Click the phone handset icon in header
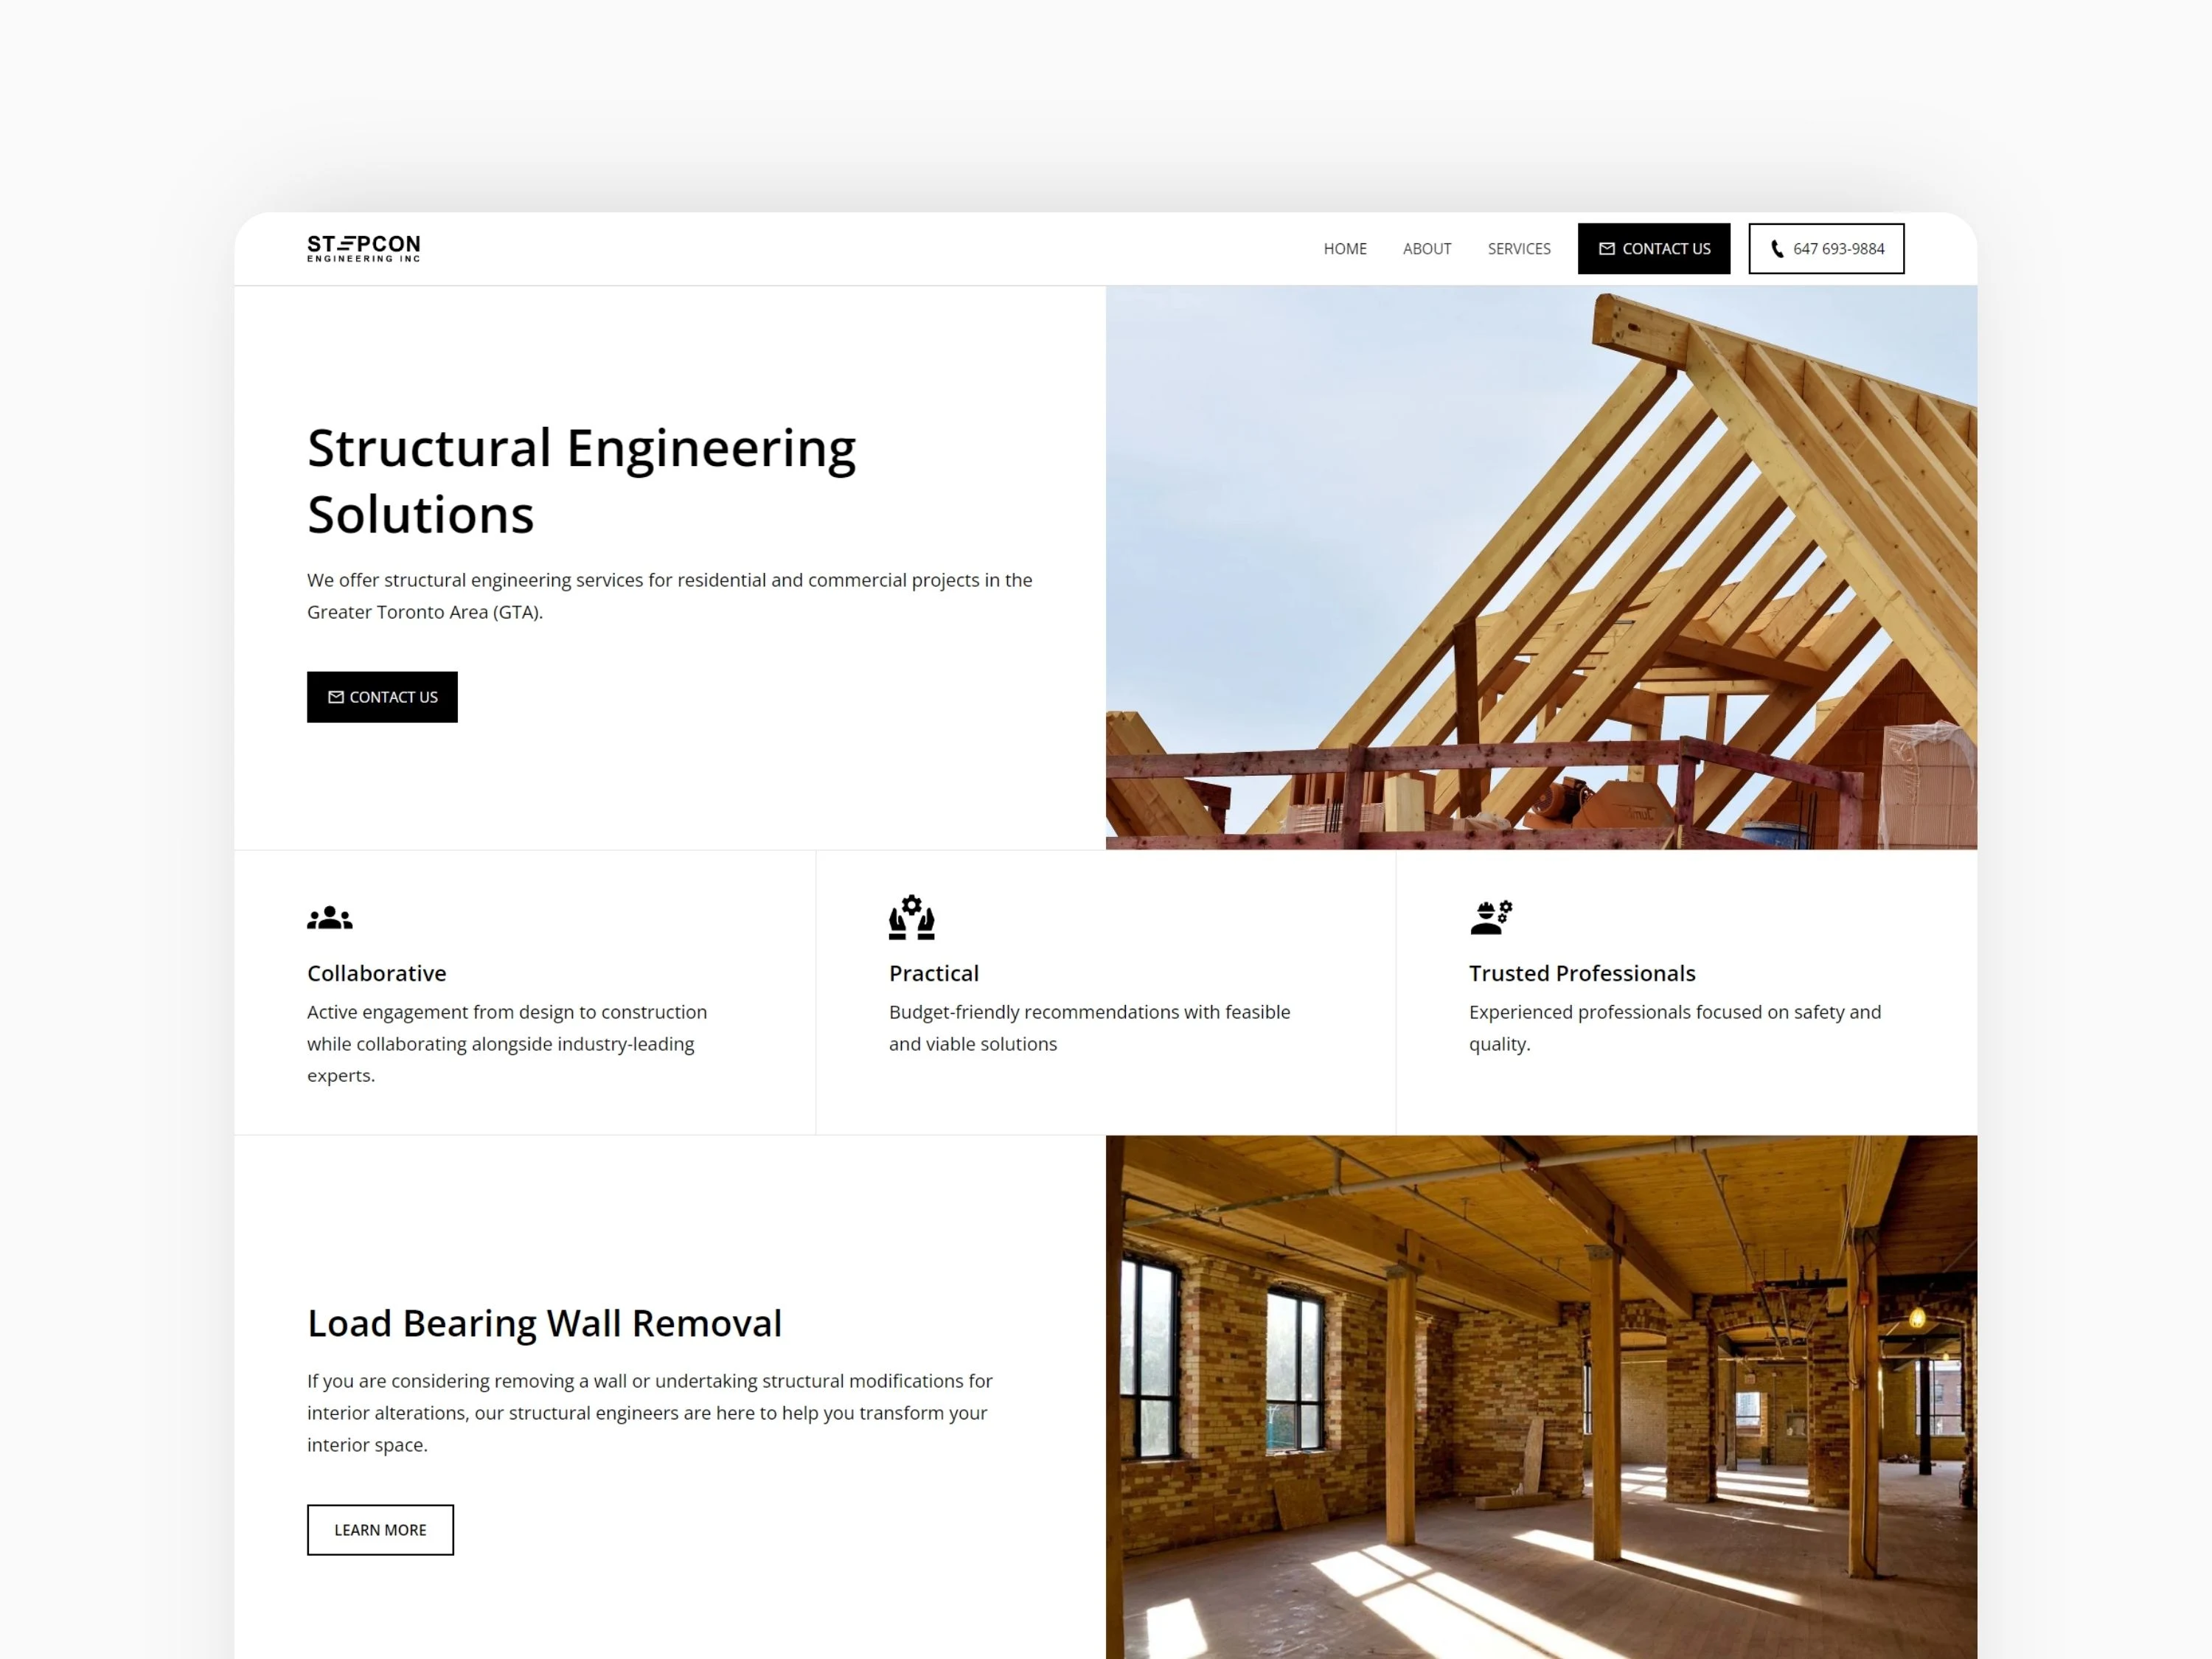Image resolution: width=2212 pixels, height=1659 pixels. (x=1777, y=249)
